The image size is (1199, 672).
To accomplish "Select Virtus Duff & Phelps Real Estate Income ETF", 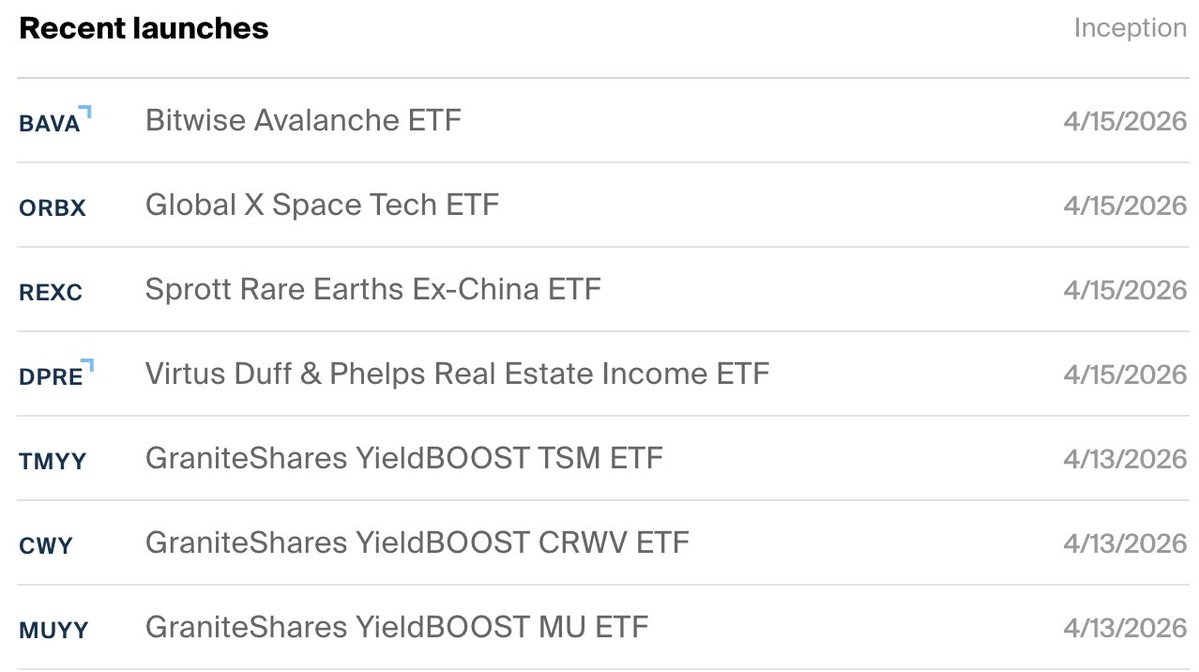I will [x=457, y=374].
